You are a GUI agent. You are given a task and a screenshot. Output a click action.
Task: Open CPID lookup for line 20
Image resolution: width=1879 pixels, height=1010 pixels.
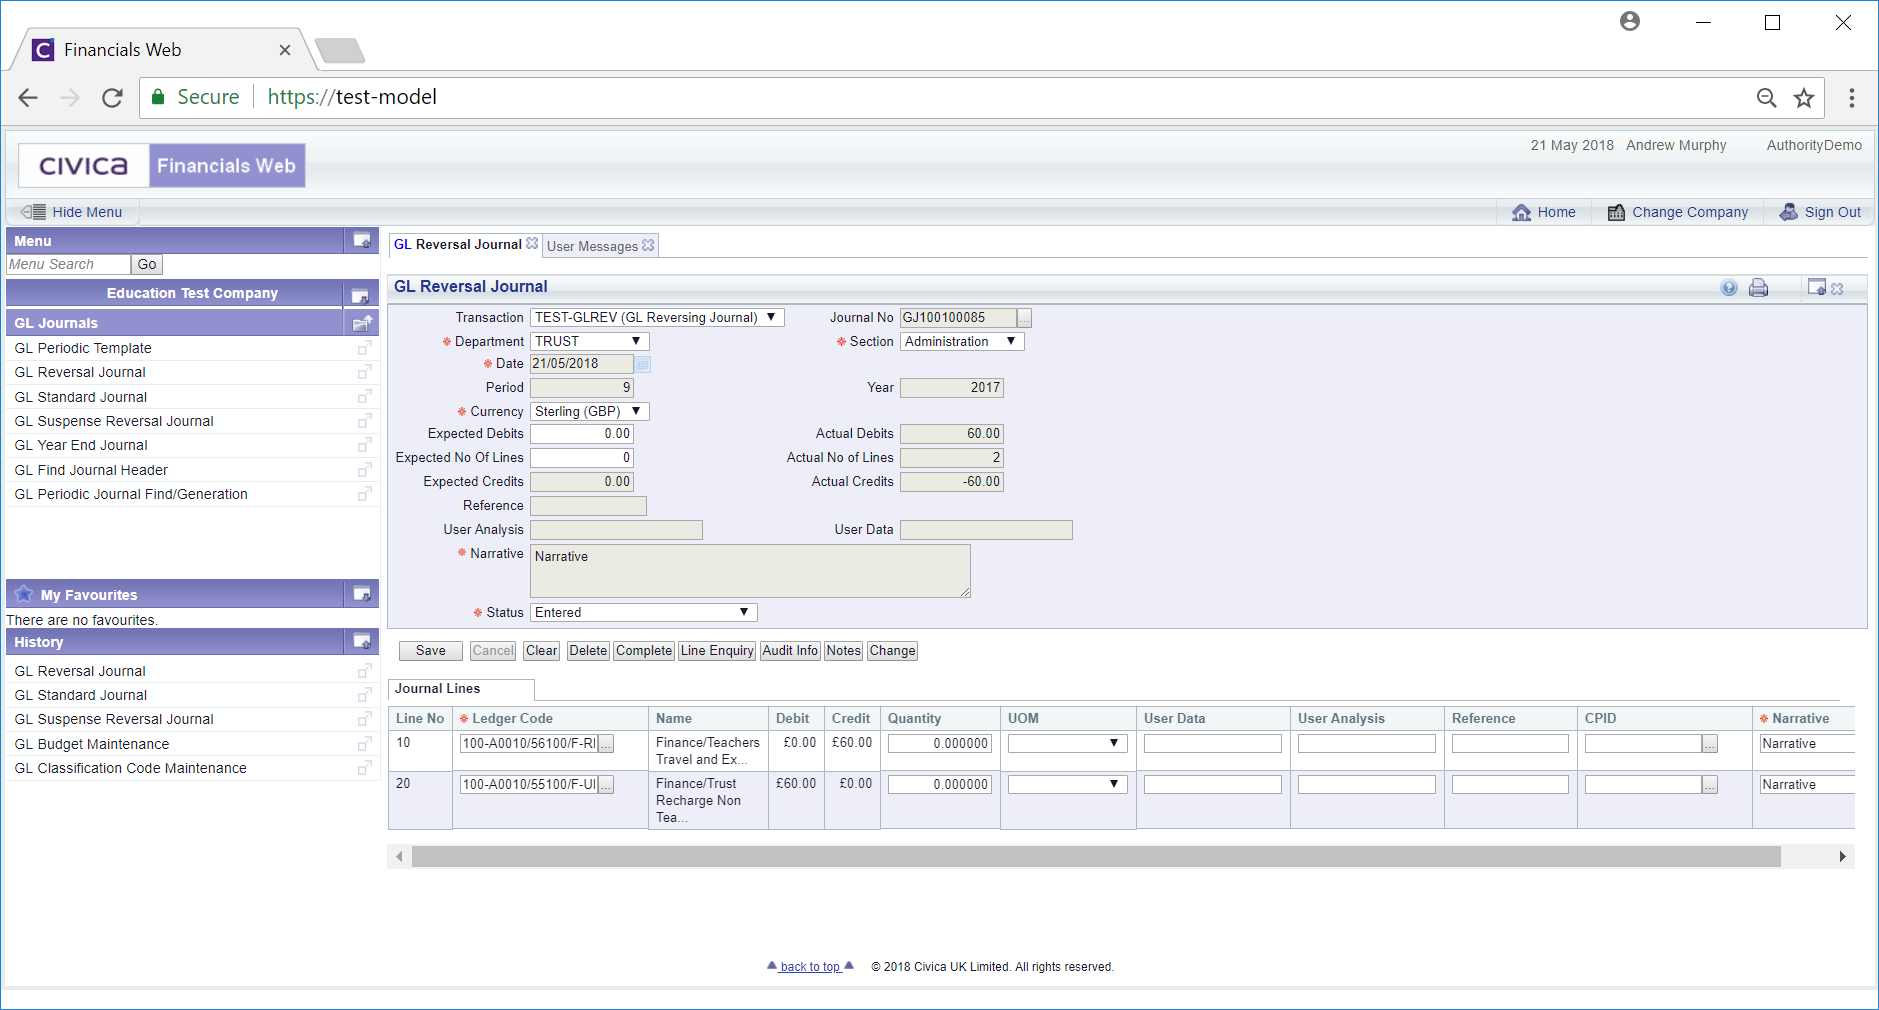point(1710,785)
